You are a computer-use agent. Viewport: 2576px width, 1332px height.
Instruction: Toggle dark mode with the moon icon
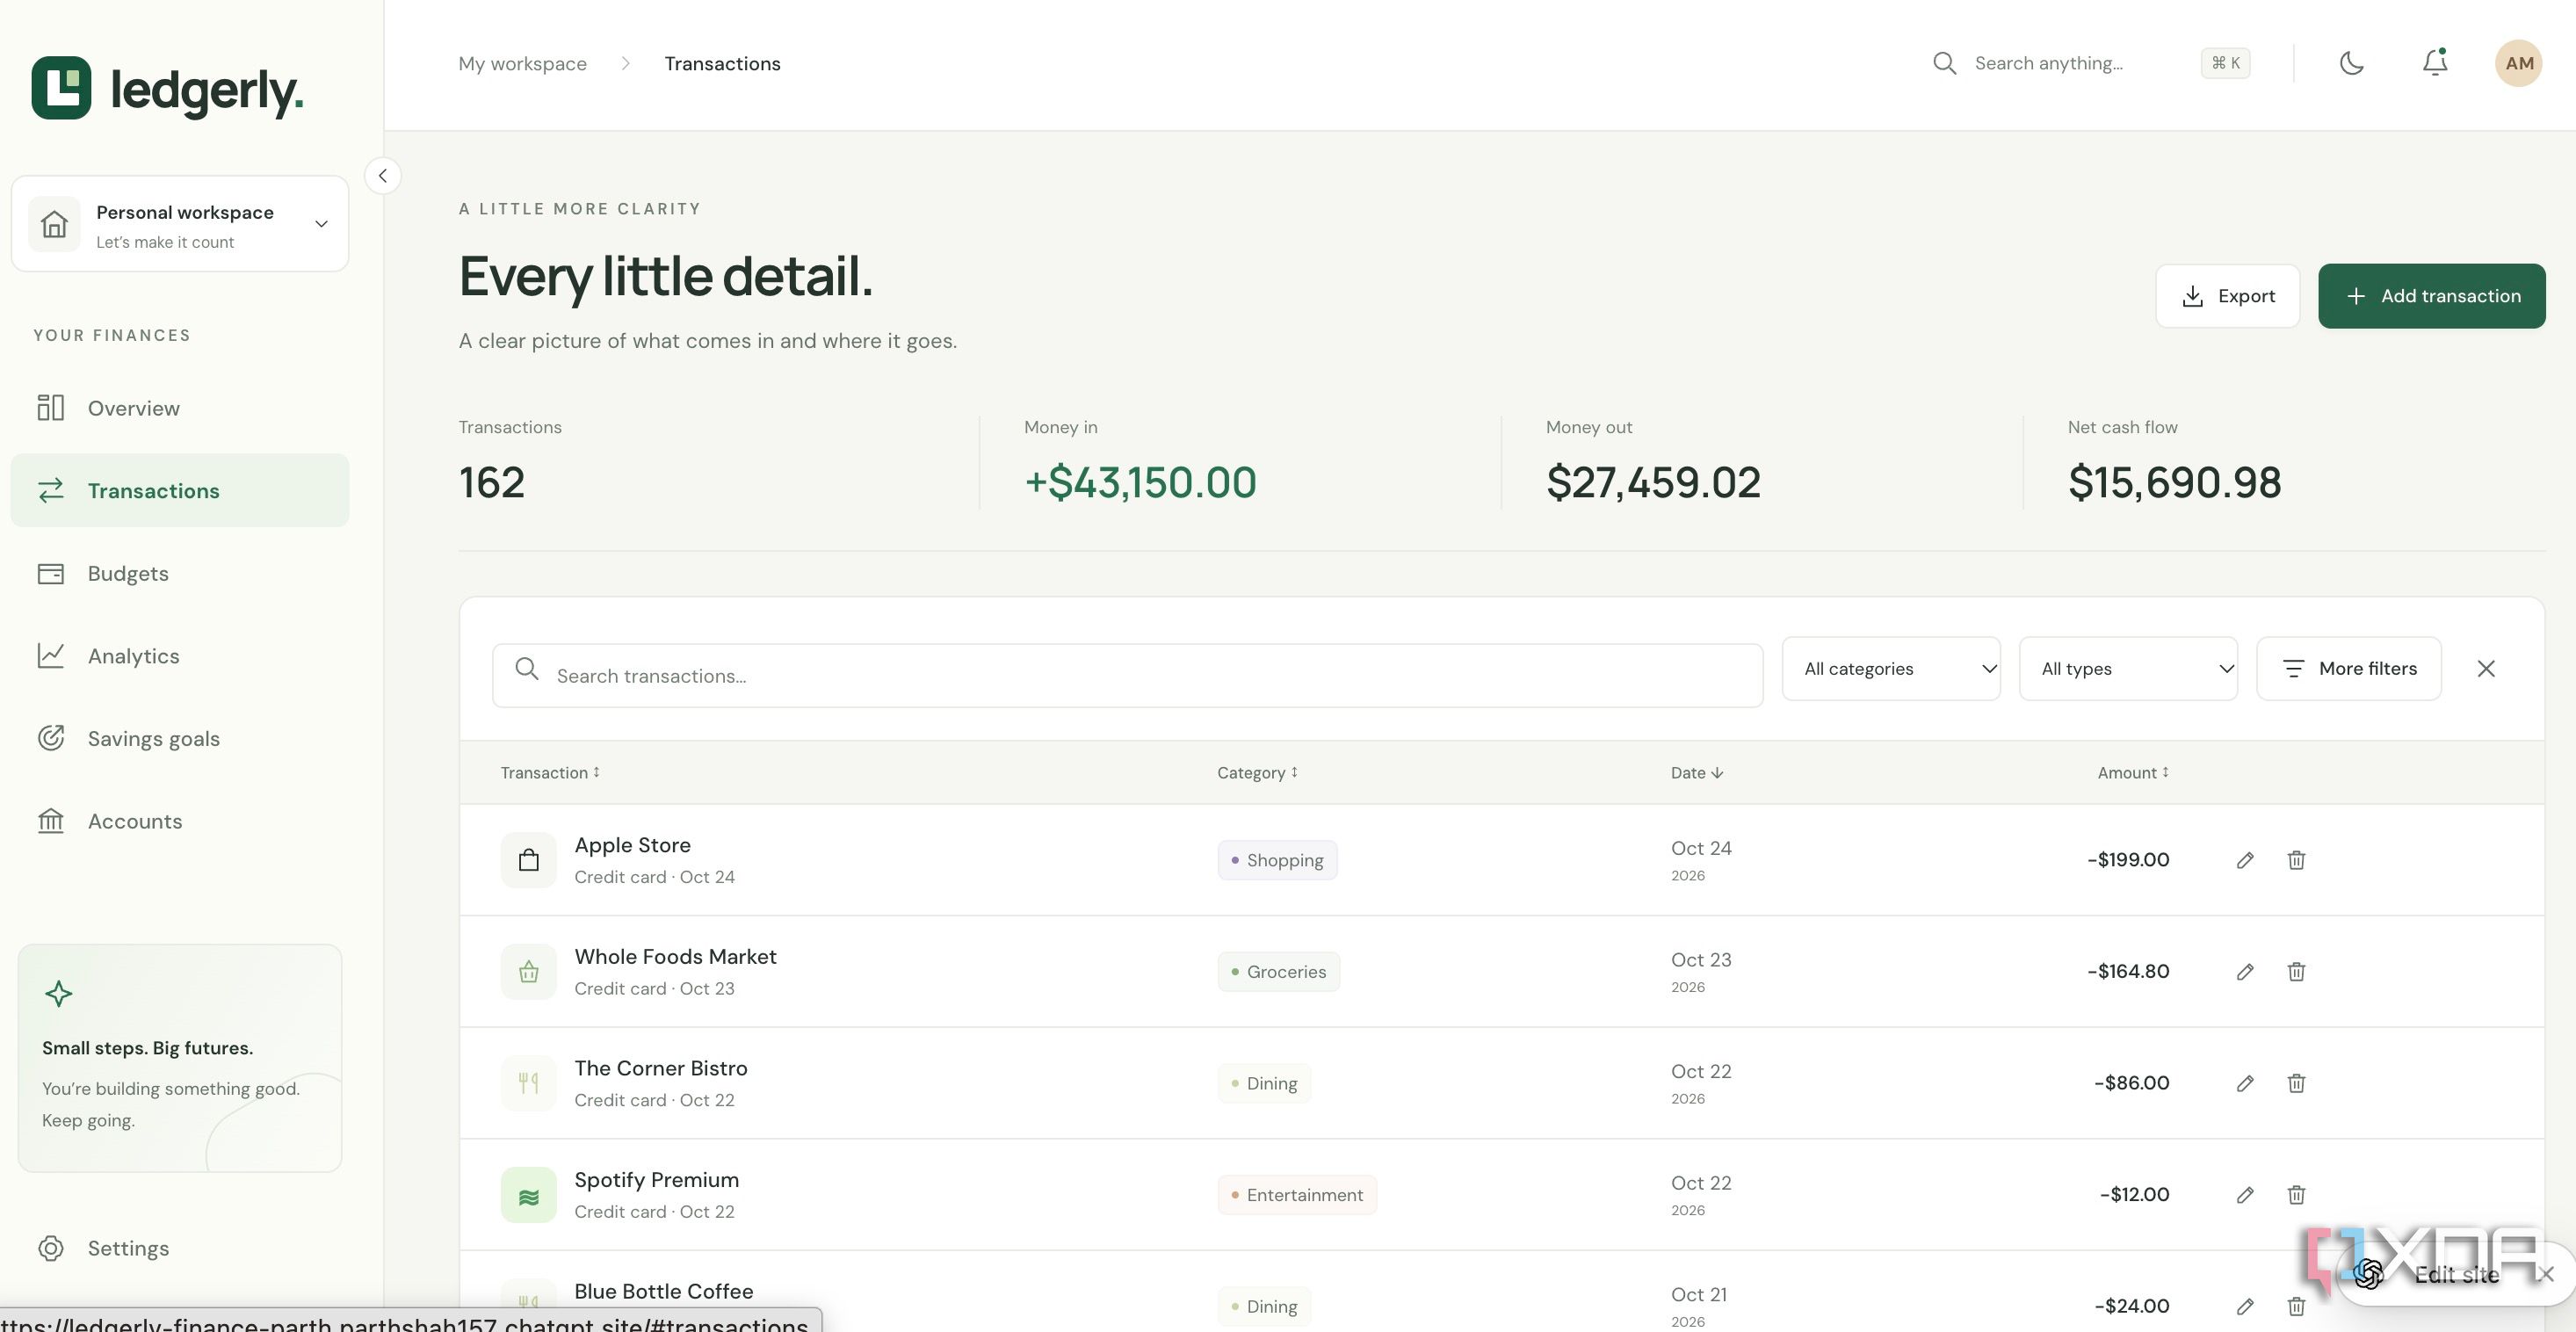coord(2351,63)
